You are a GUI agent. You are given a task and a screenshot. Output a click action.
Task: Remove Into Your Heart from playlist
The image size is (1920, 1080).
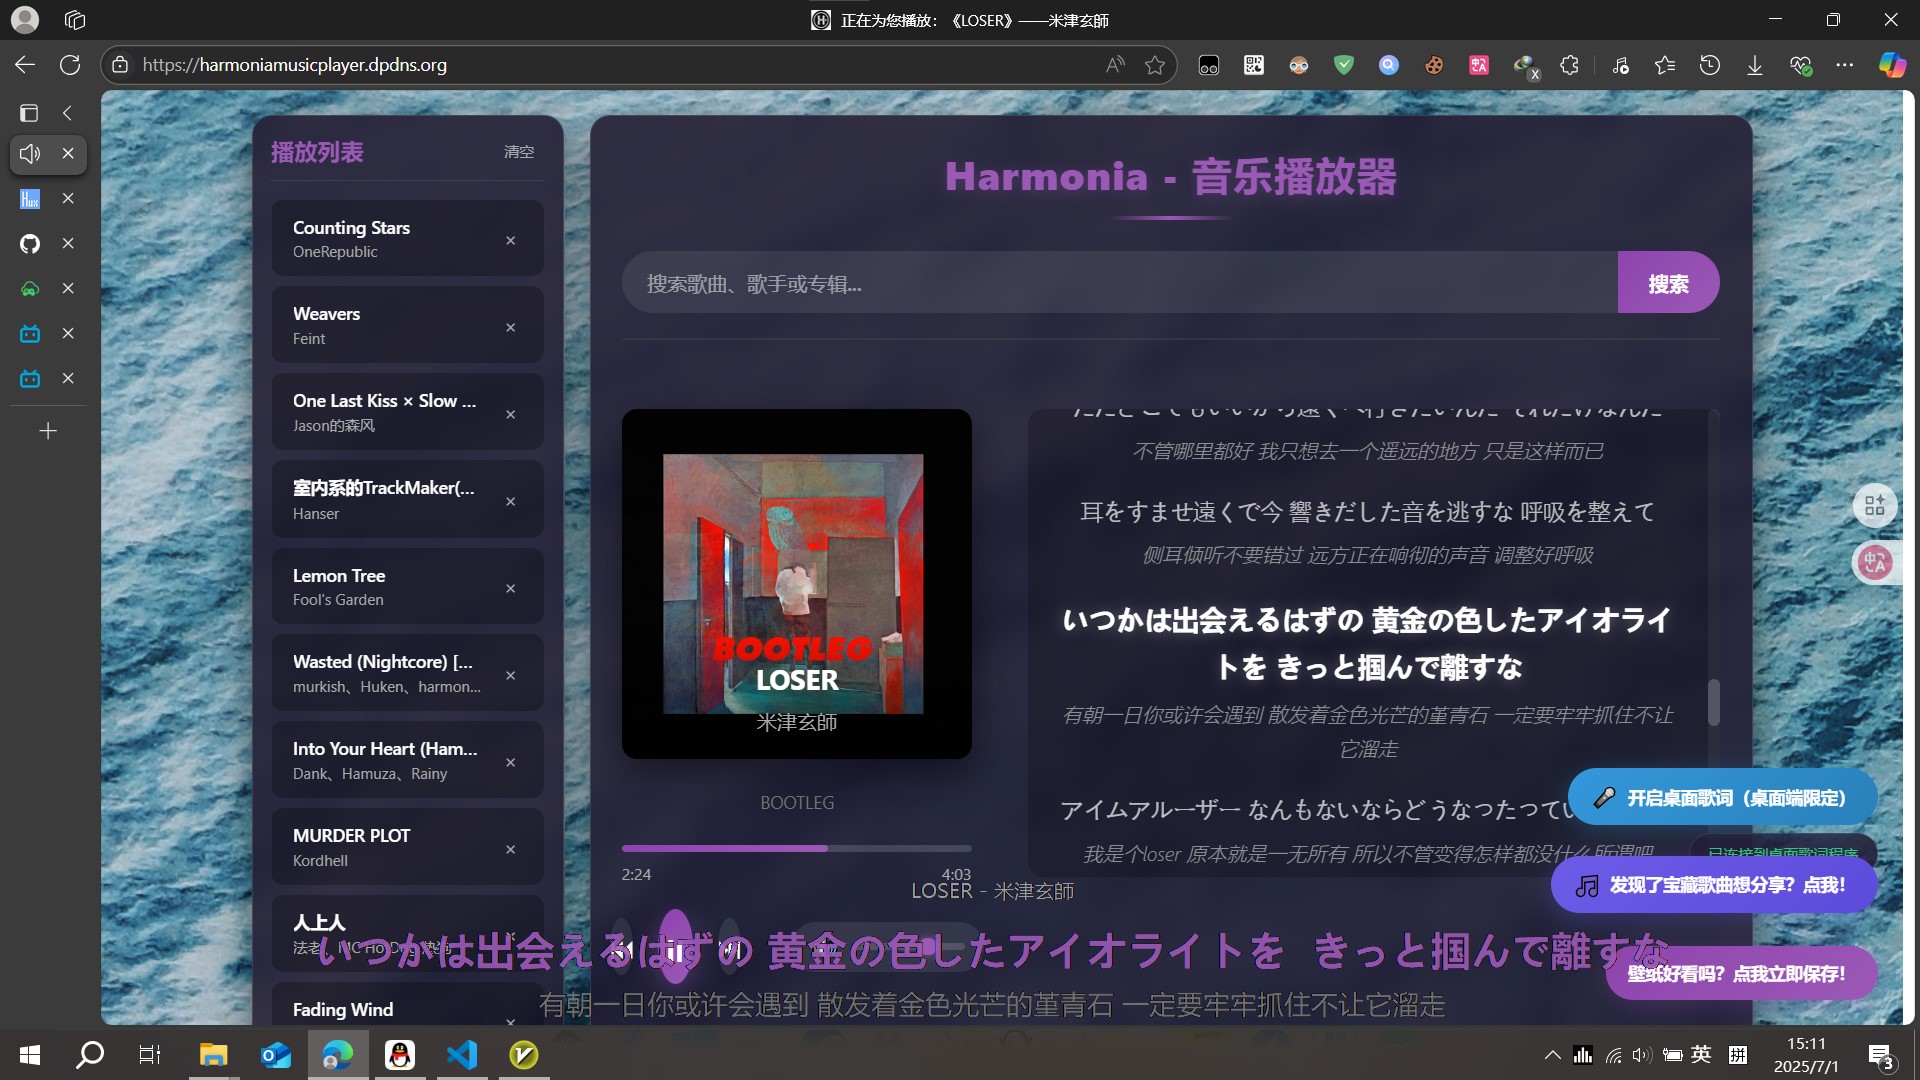pyautogui.click(x=510, y=762)
